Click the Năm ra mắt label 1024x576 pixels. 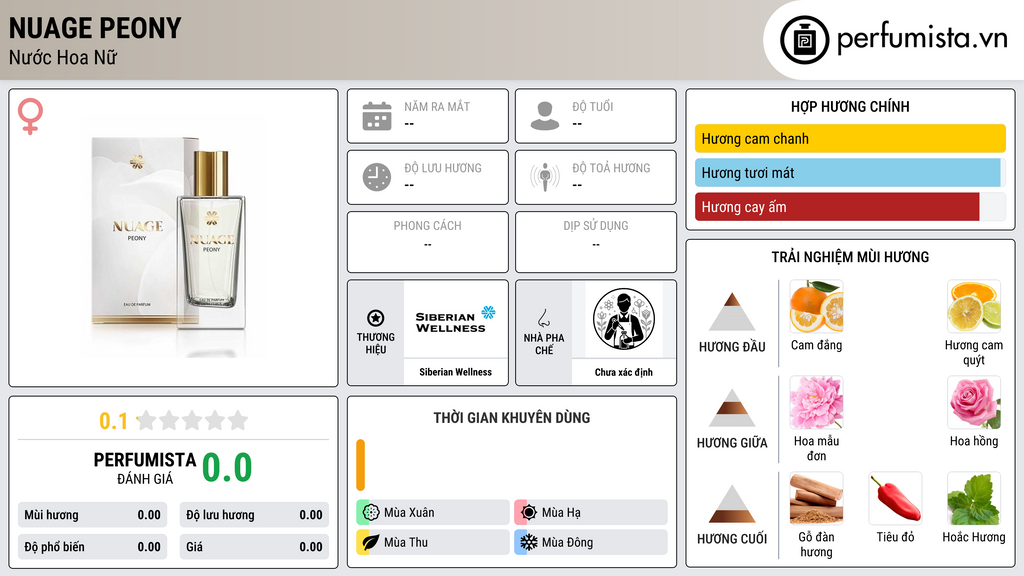click(437, 106)
